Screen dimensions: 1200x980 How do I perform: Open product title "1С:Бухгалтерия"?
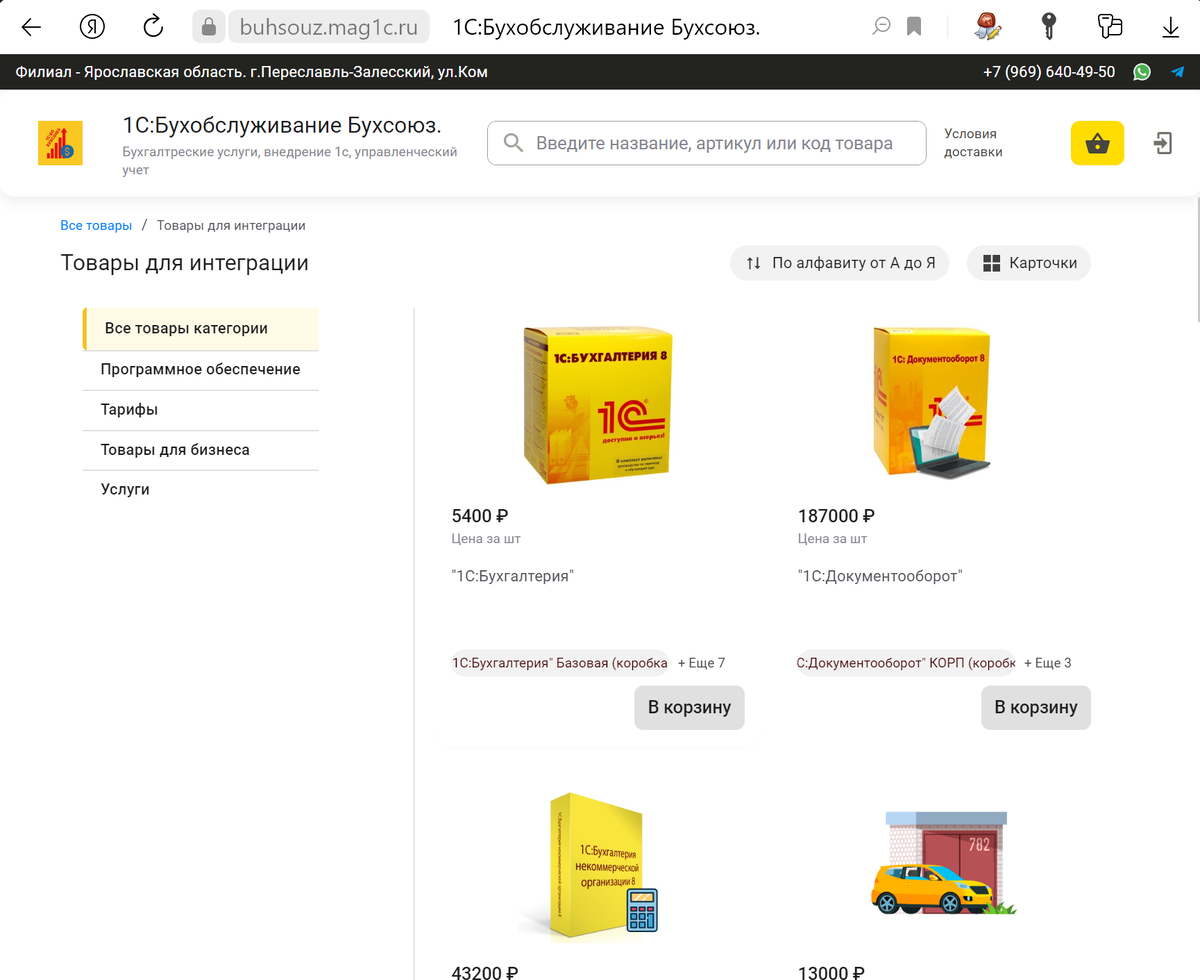[512, 576]
